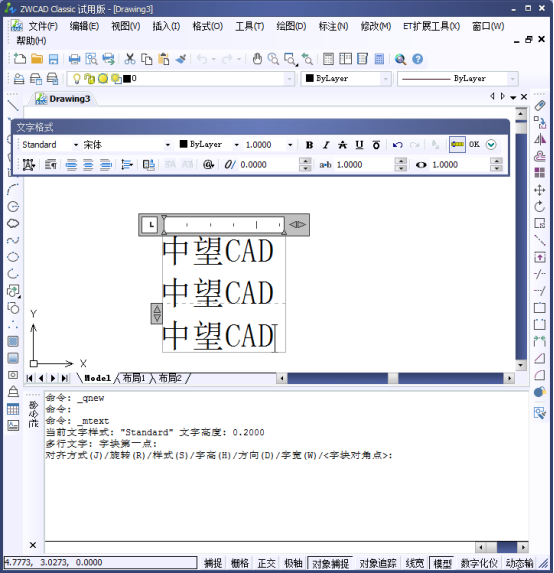Select the Array modify tool
Screen dimensions: 554x573
tap(540, 172)
